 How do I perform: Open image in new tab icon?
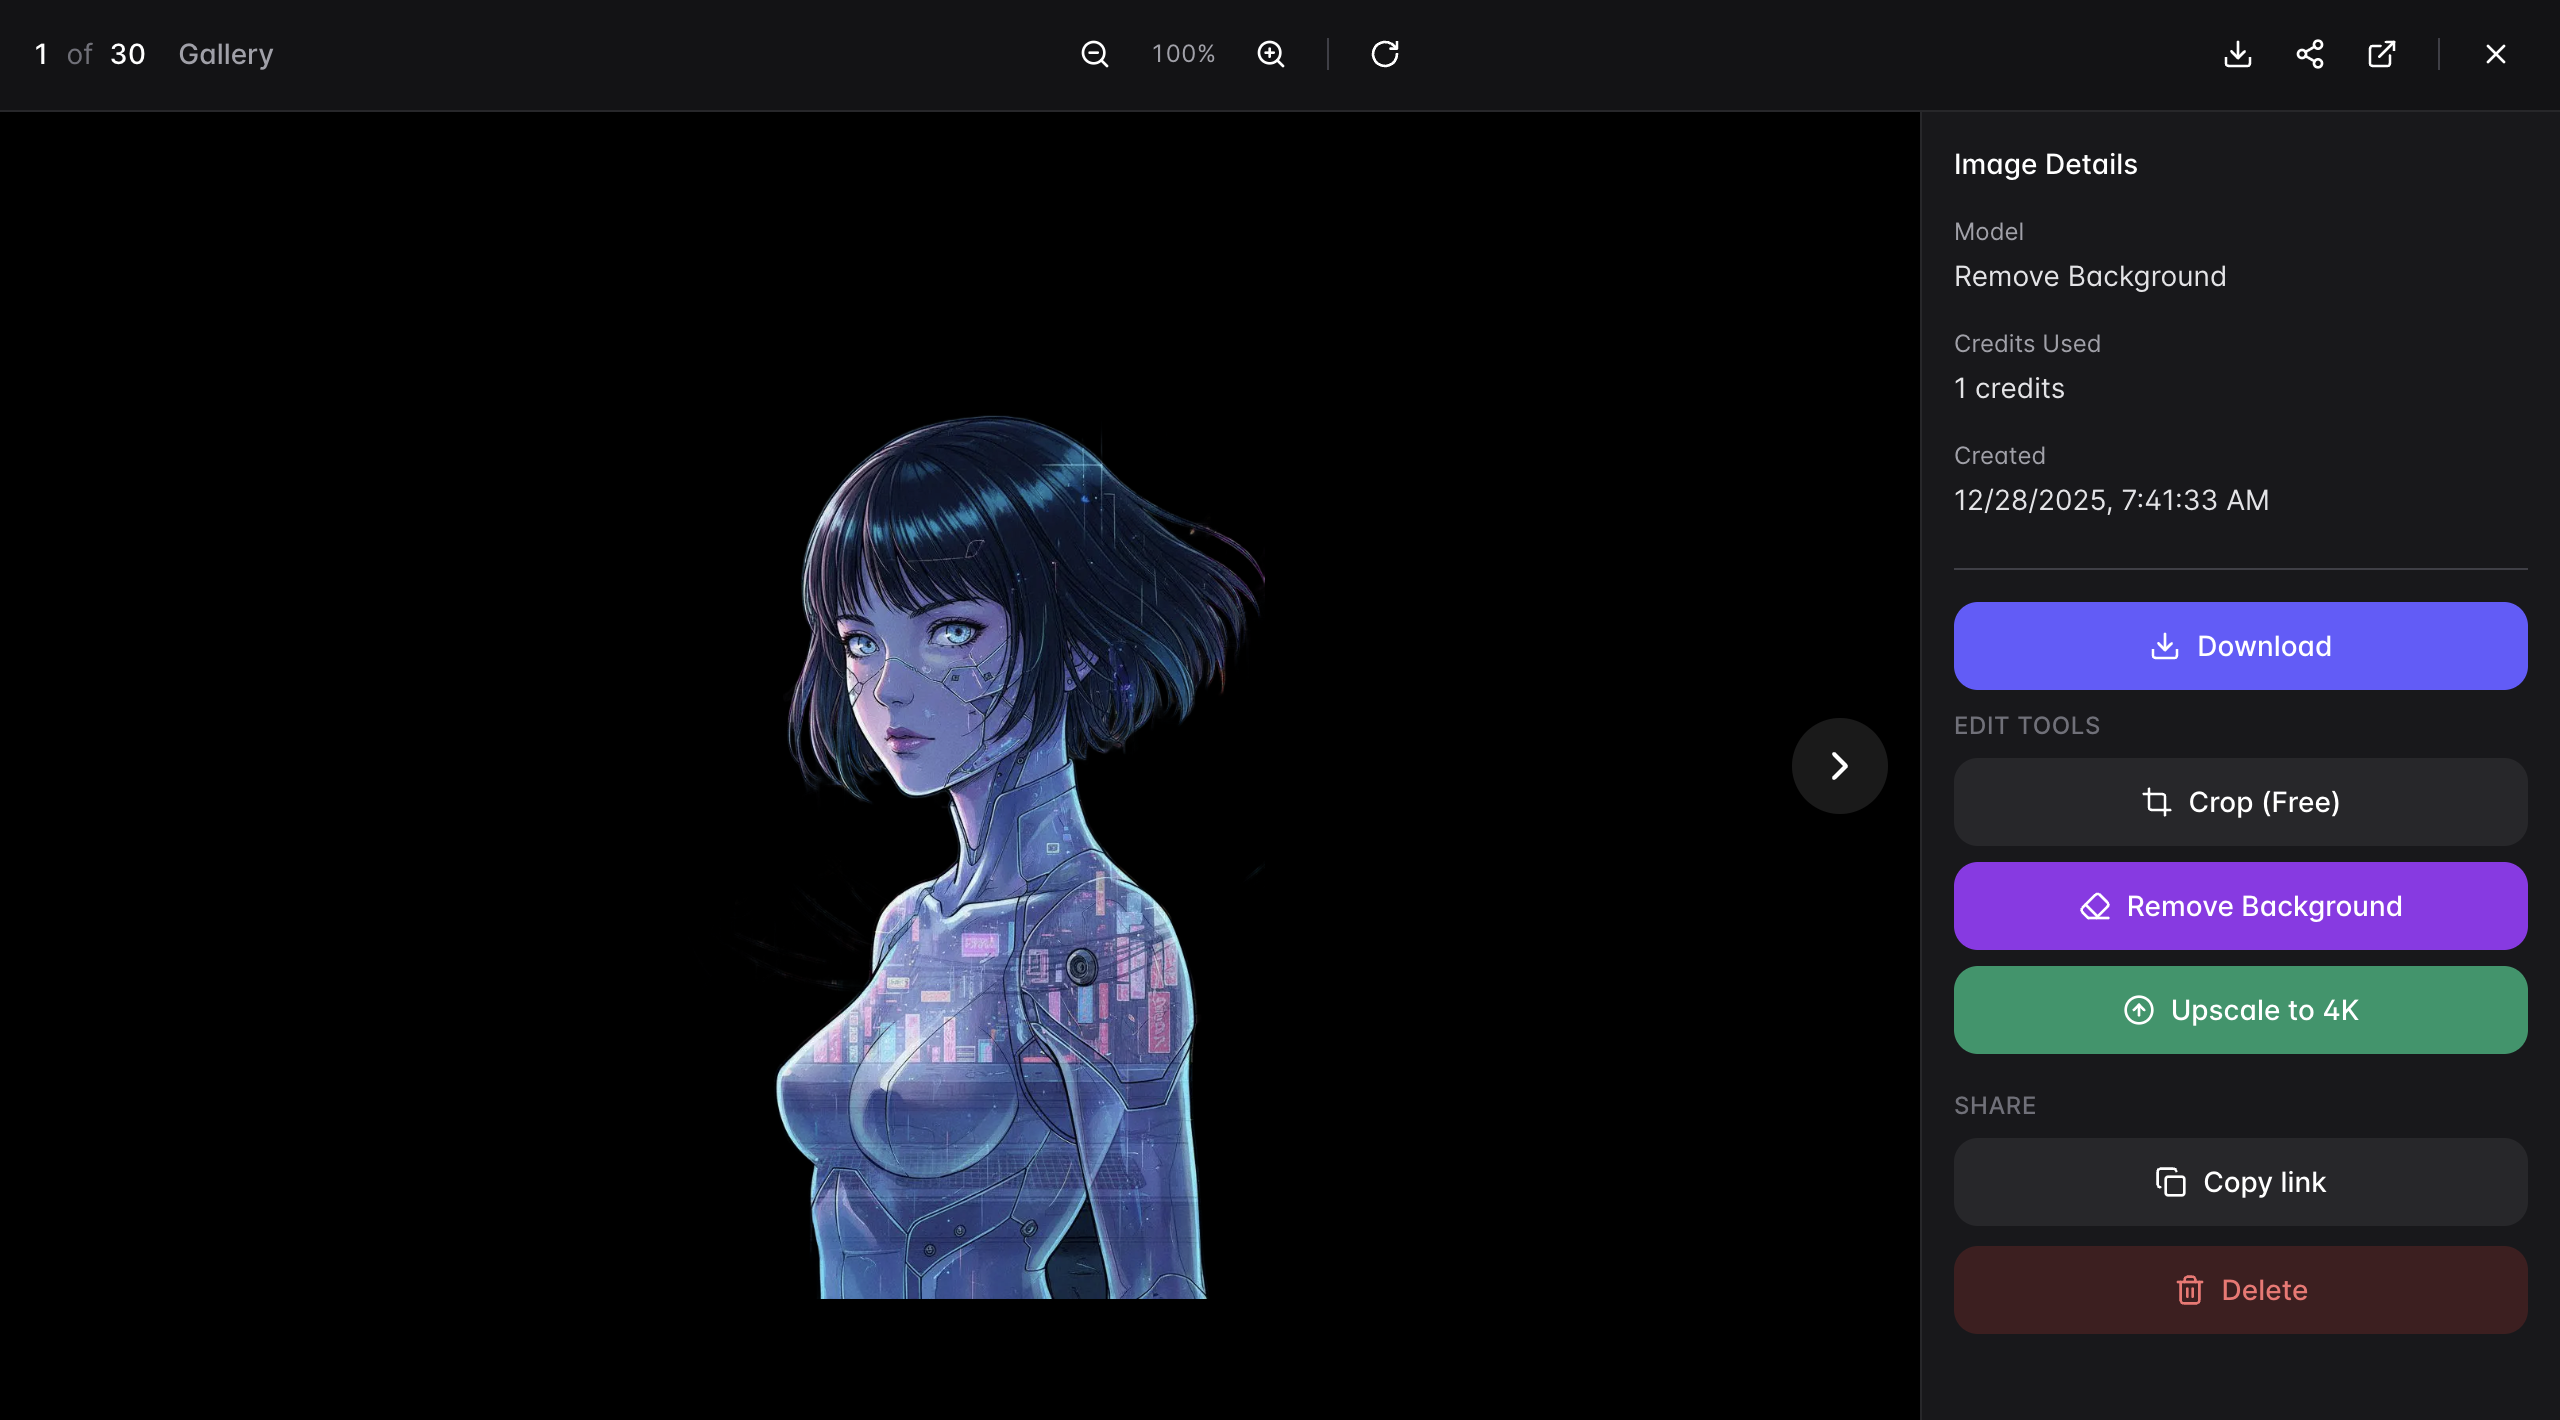(2382, 54)
